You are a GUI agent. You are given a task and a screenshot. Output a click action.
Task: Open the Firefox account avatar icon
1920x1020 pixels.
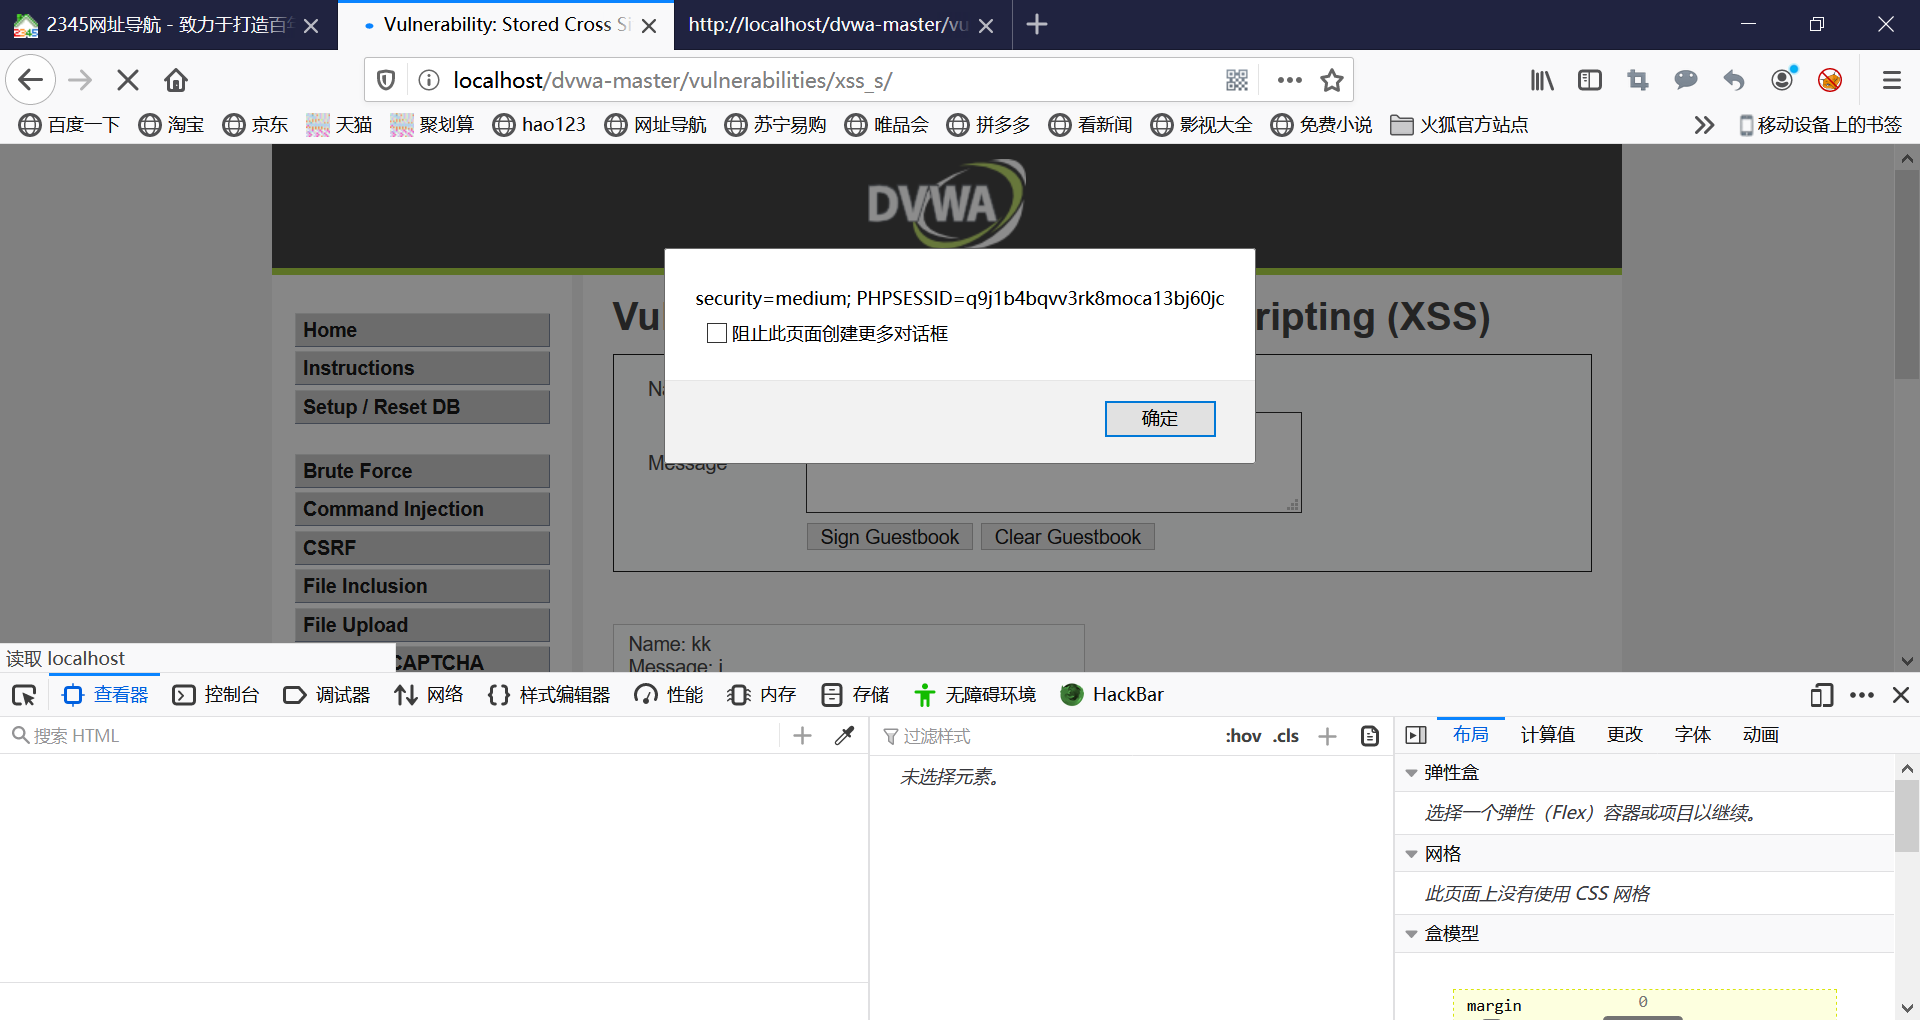1782,80
